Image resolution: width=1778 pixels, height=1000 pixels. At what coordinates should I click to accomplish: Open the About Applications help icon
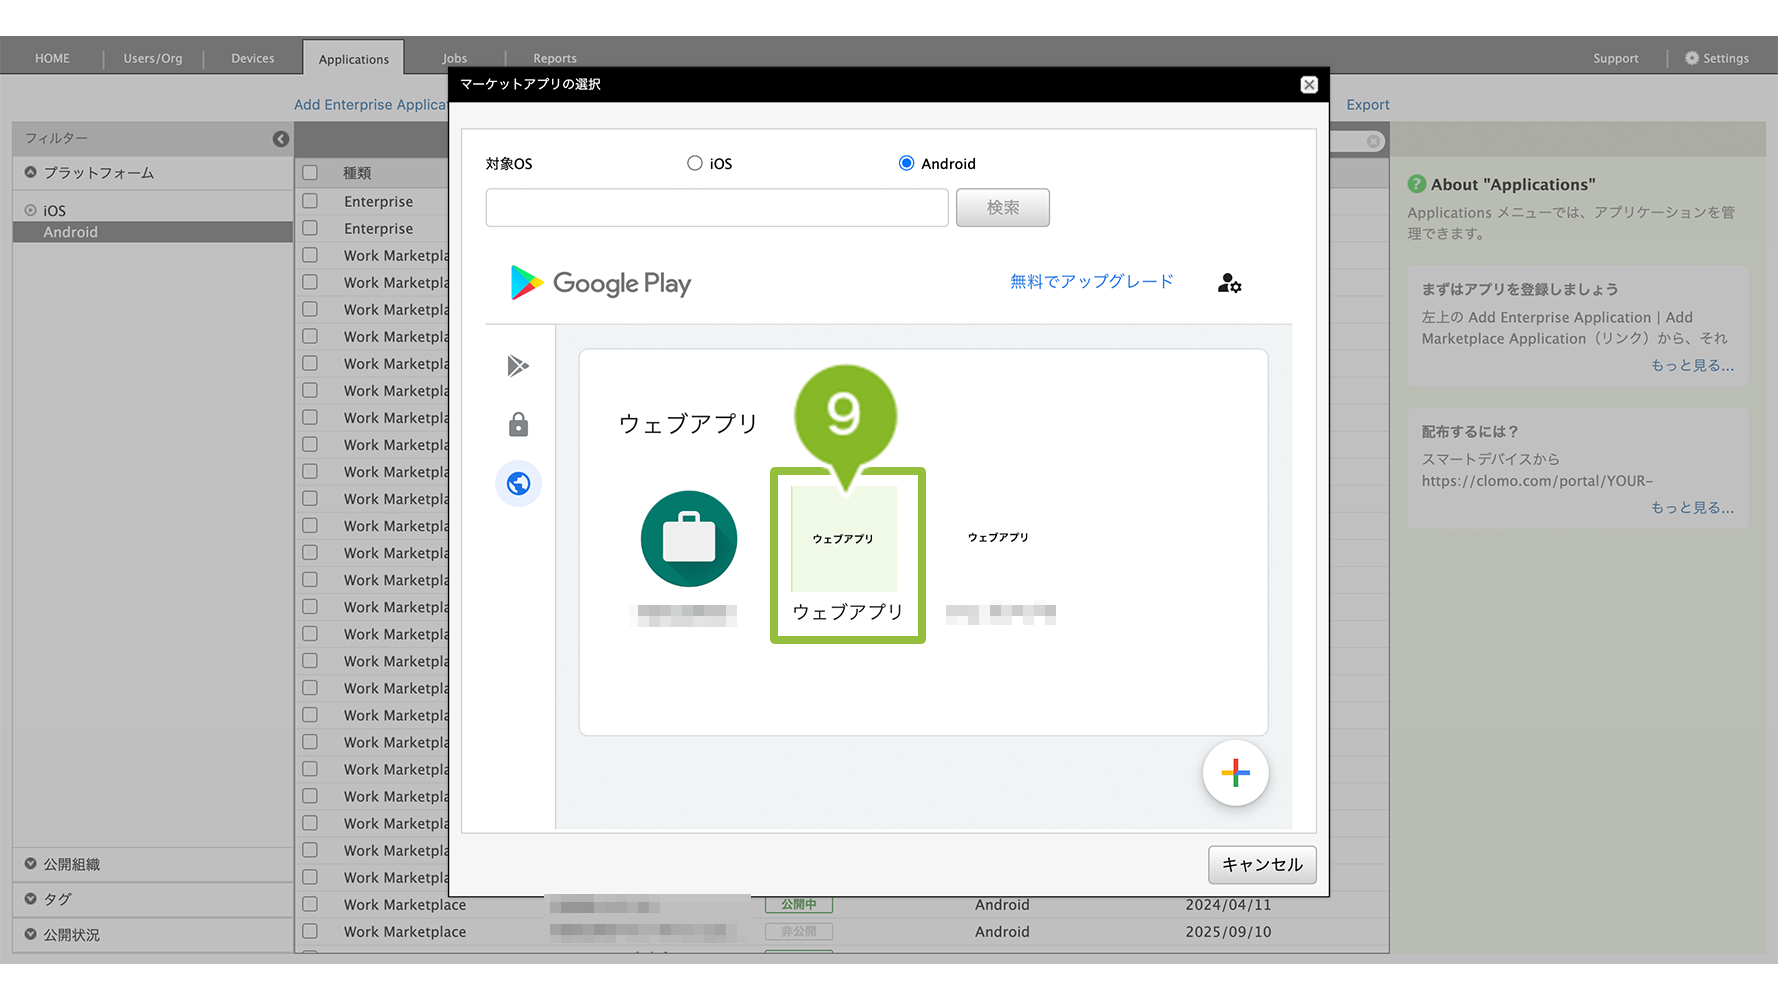(x=1417, y=184)
